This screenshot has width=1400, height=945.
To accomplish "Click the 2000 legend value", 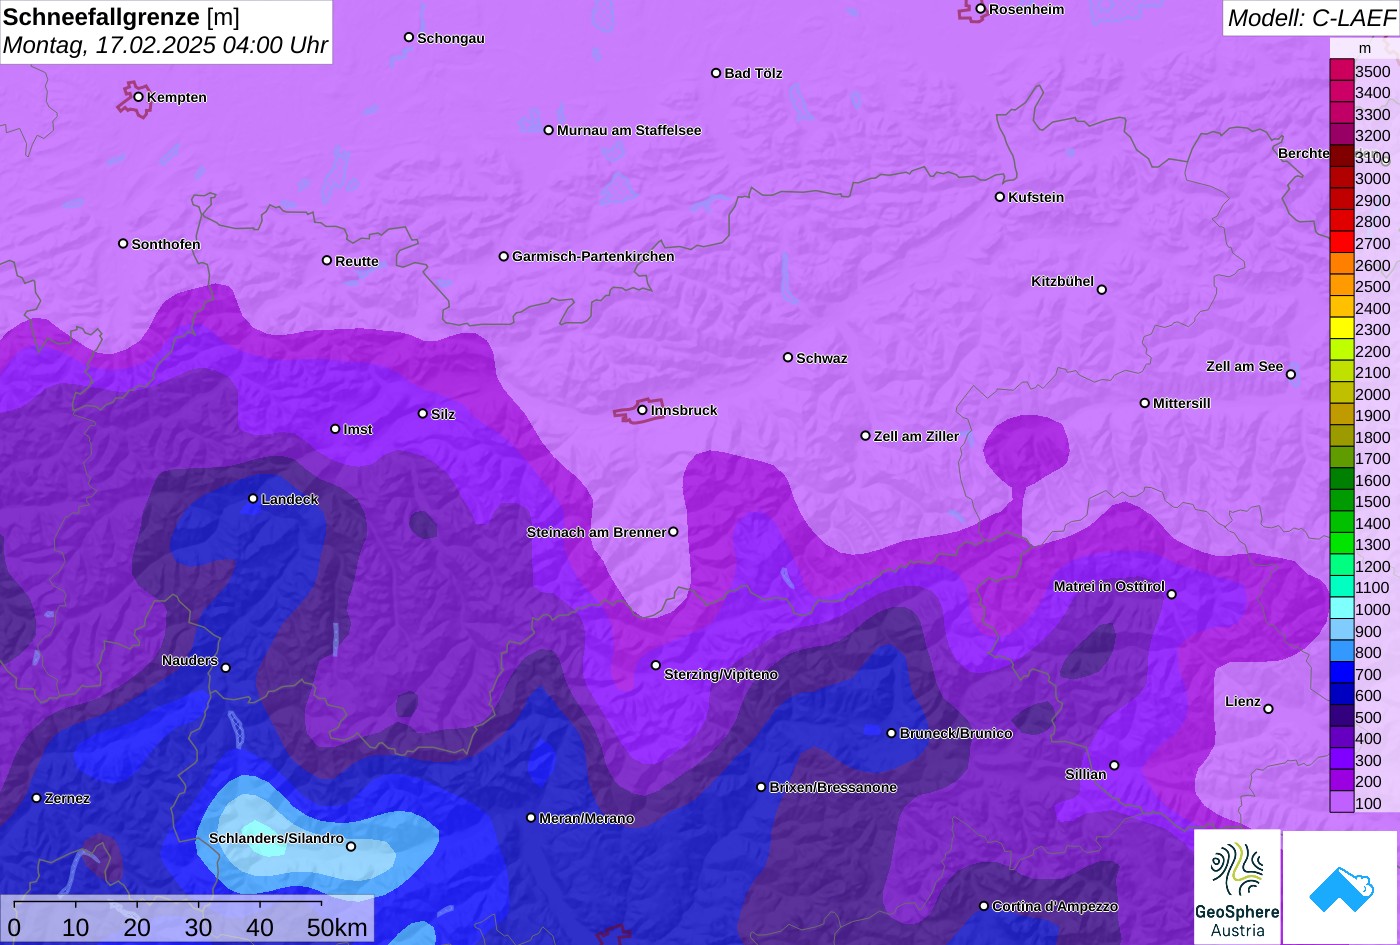I will [1372, 394].
